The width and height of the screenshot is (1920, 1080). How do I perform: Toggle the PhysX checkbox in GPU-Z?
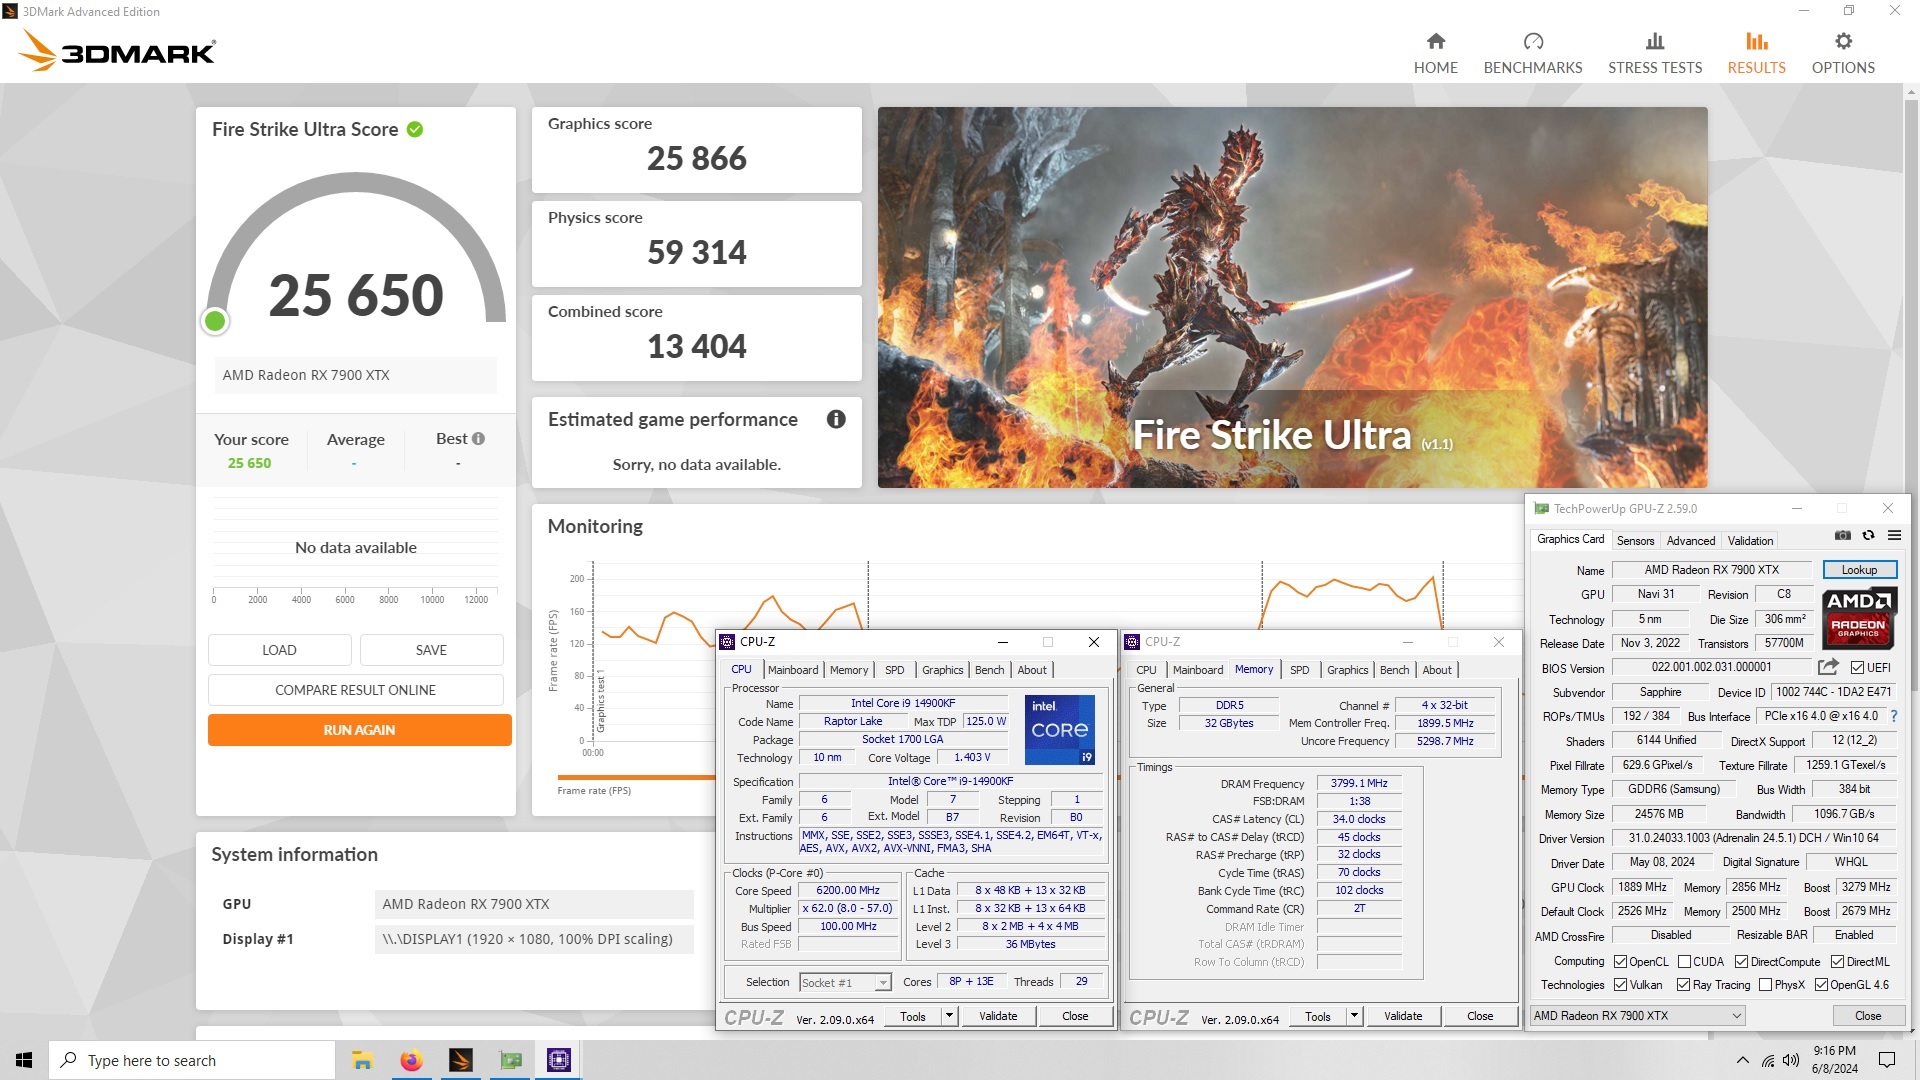[1765, 985]
